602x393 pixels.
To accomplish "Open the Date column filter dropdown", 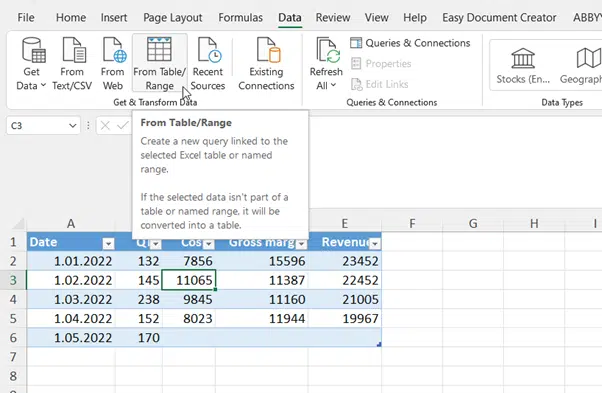I will point(109,243).
